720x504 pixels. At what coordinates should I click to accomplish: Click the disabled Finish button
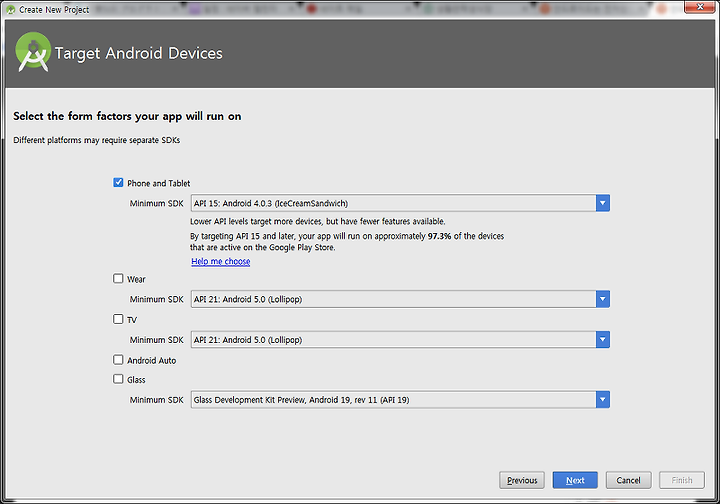coord(682,480)
